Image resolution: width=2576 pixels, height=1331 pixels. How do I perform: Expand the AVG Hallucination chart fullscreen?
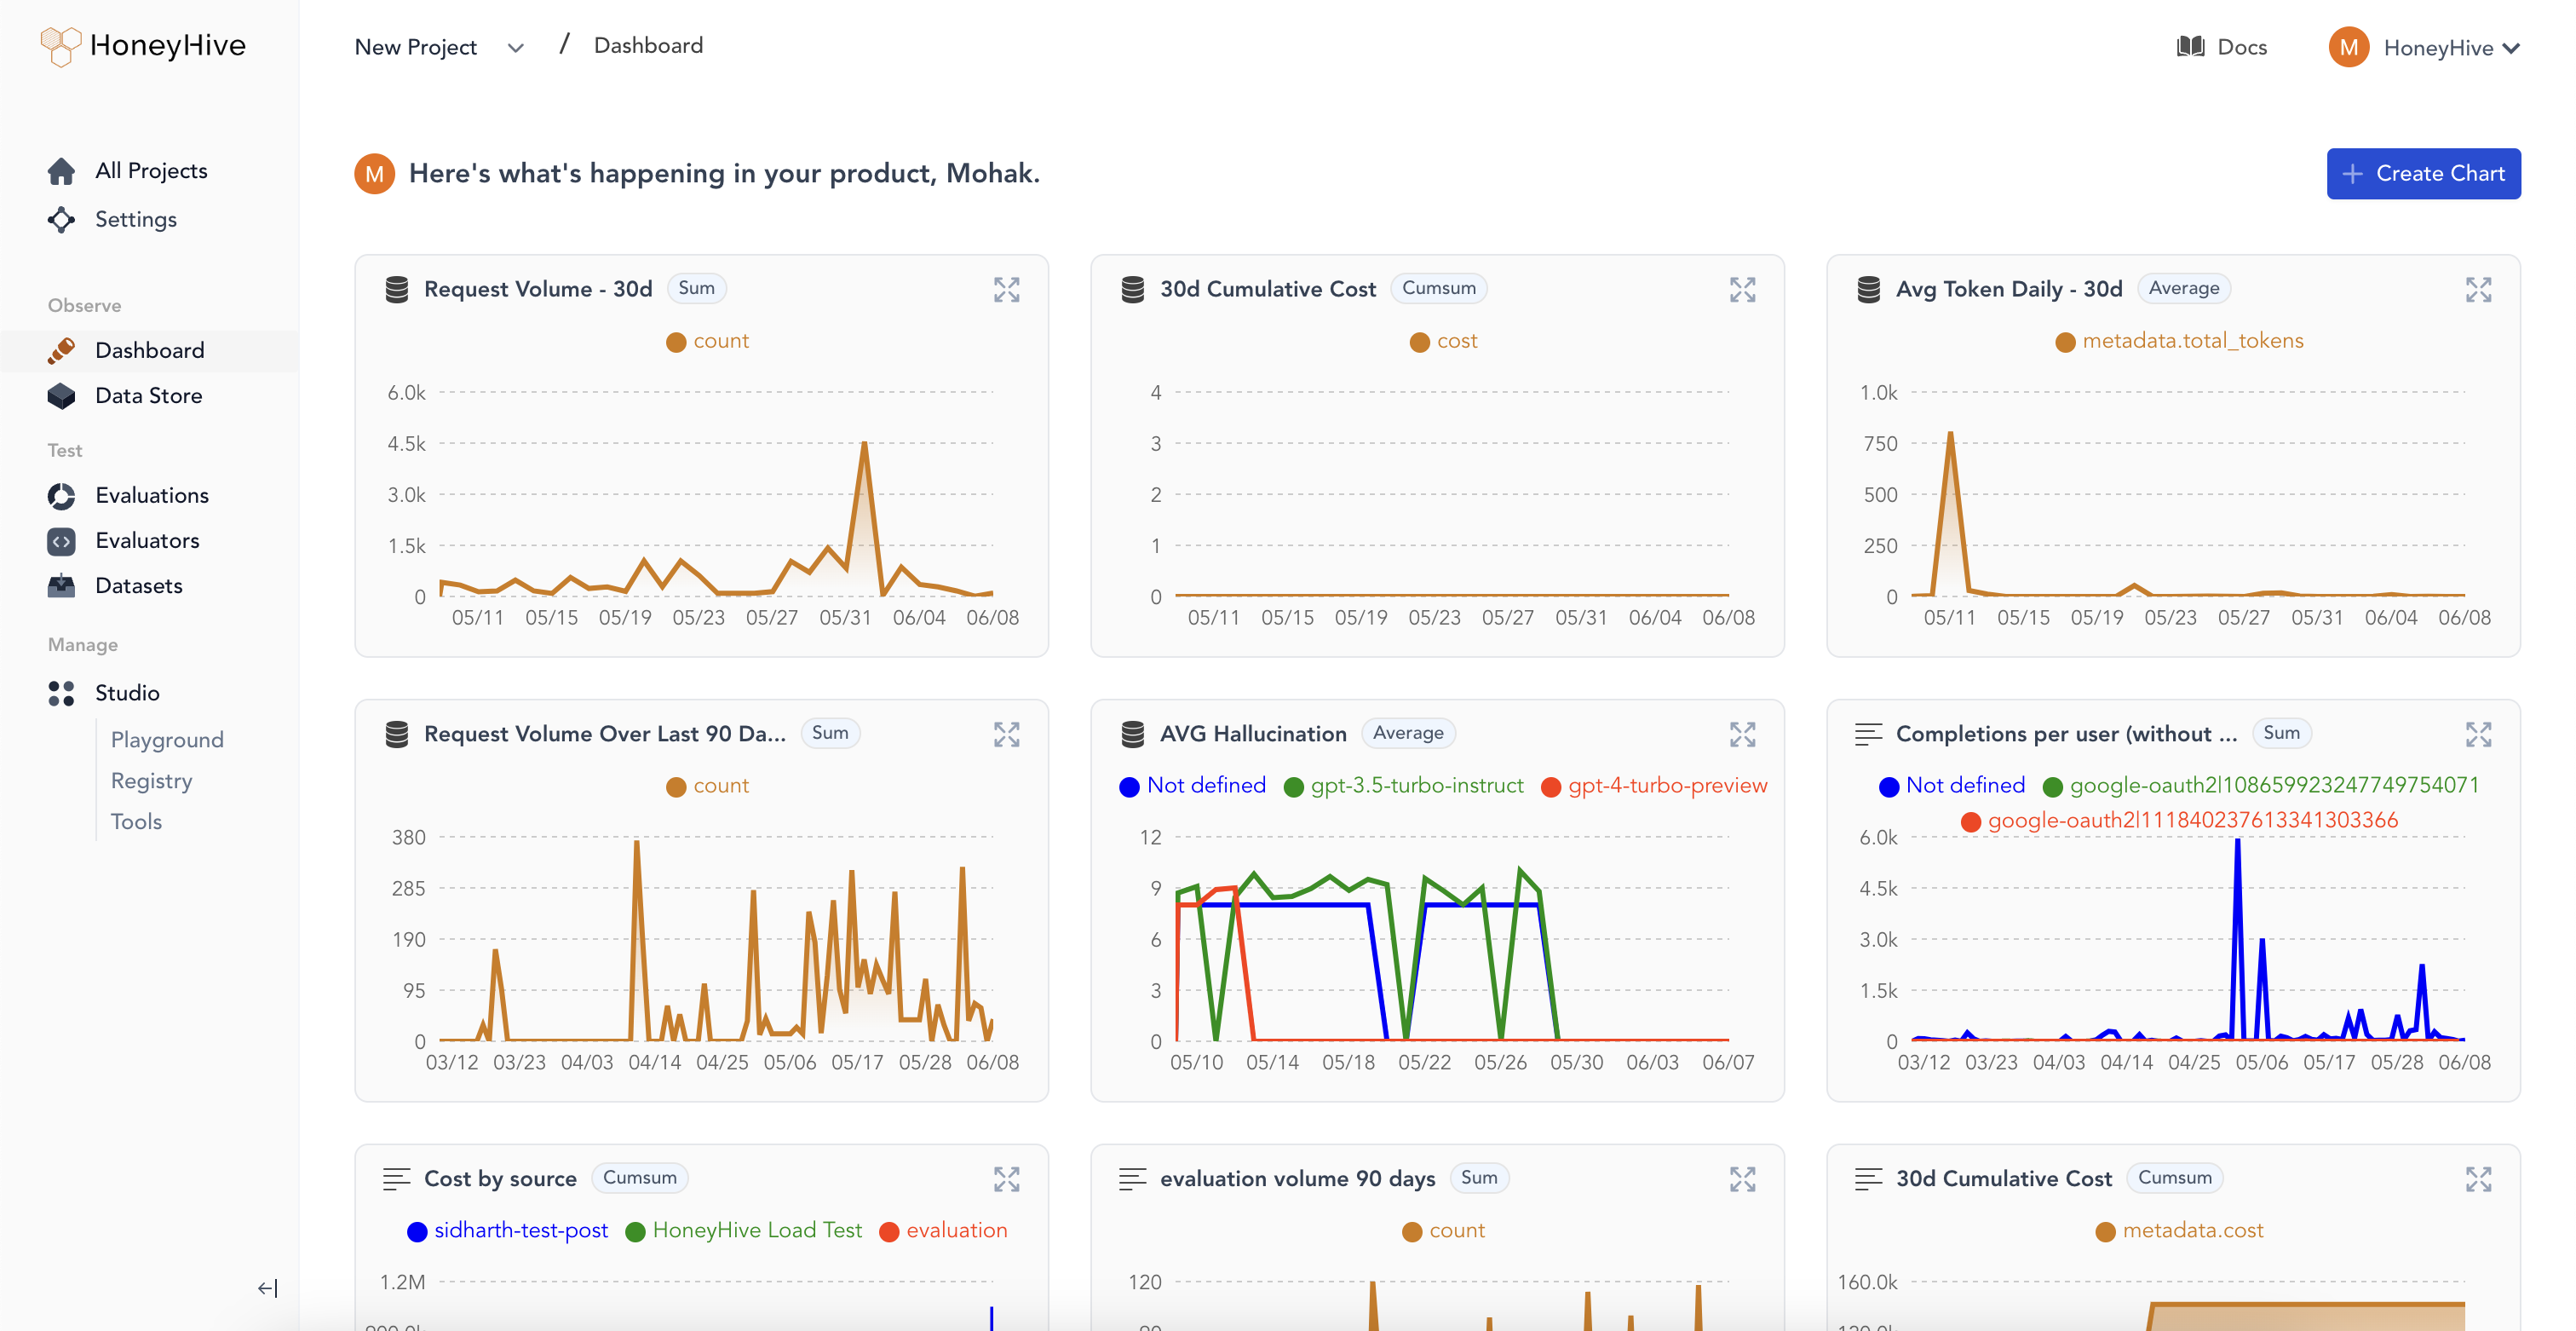click(1742, 735)
